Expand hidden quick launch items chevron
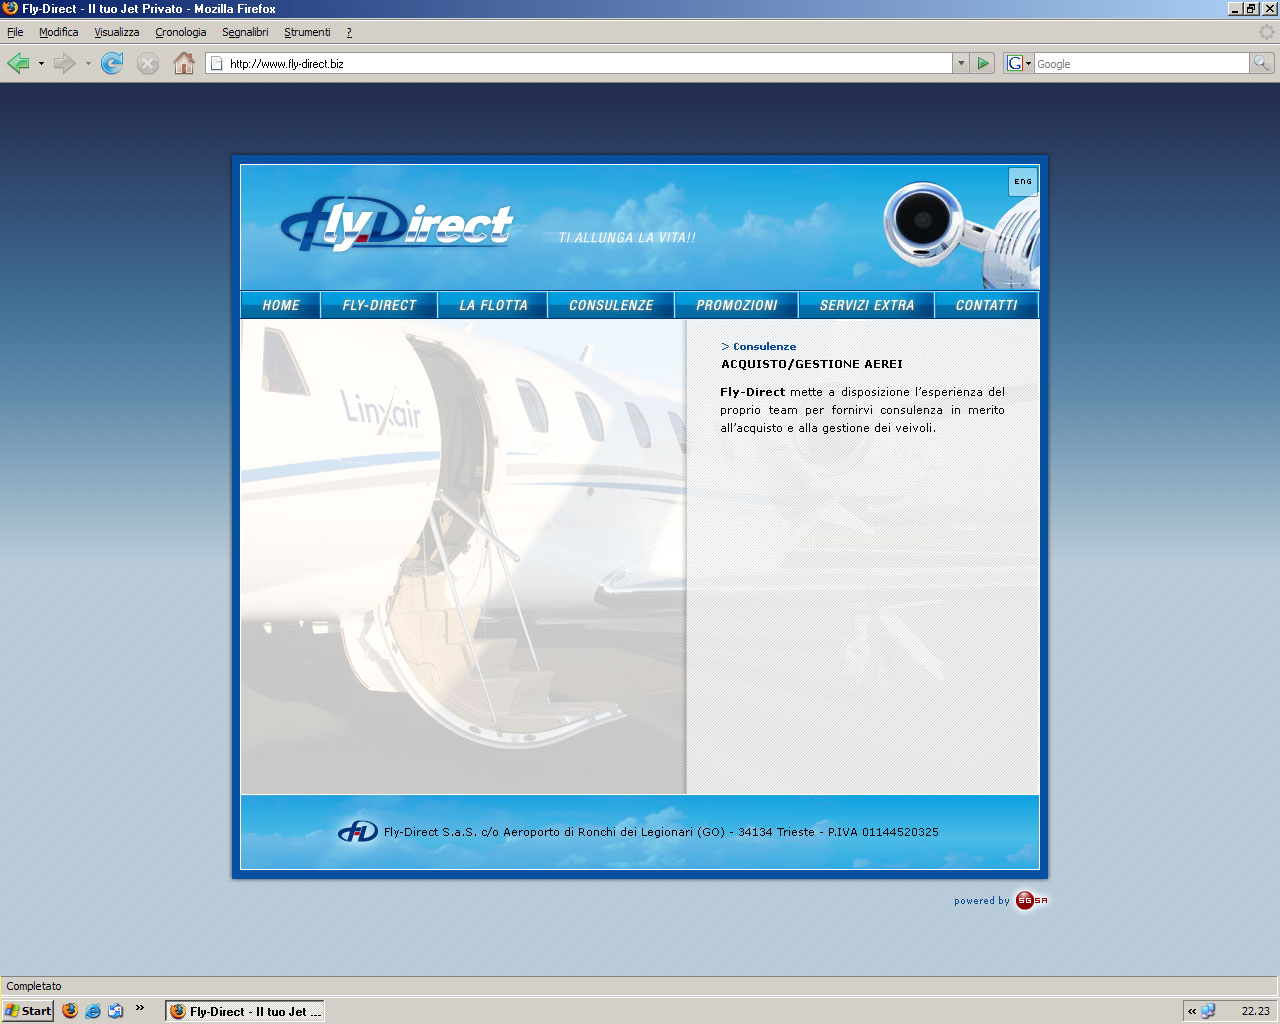 140,1008
